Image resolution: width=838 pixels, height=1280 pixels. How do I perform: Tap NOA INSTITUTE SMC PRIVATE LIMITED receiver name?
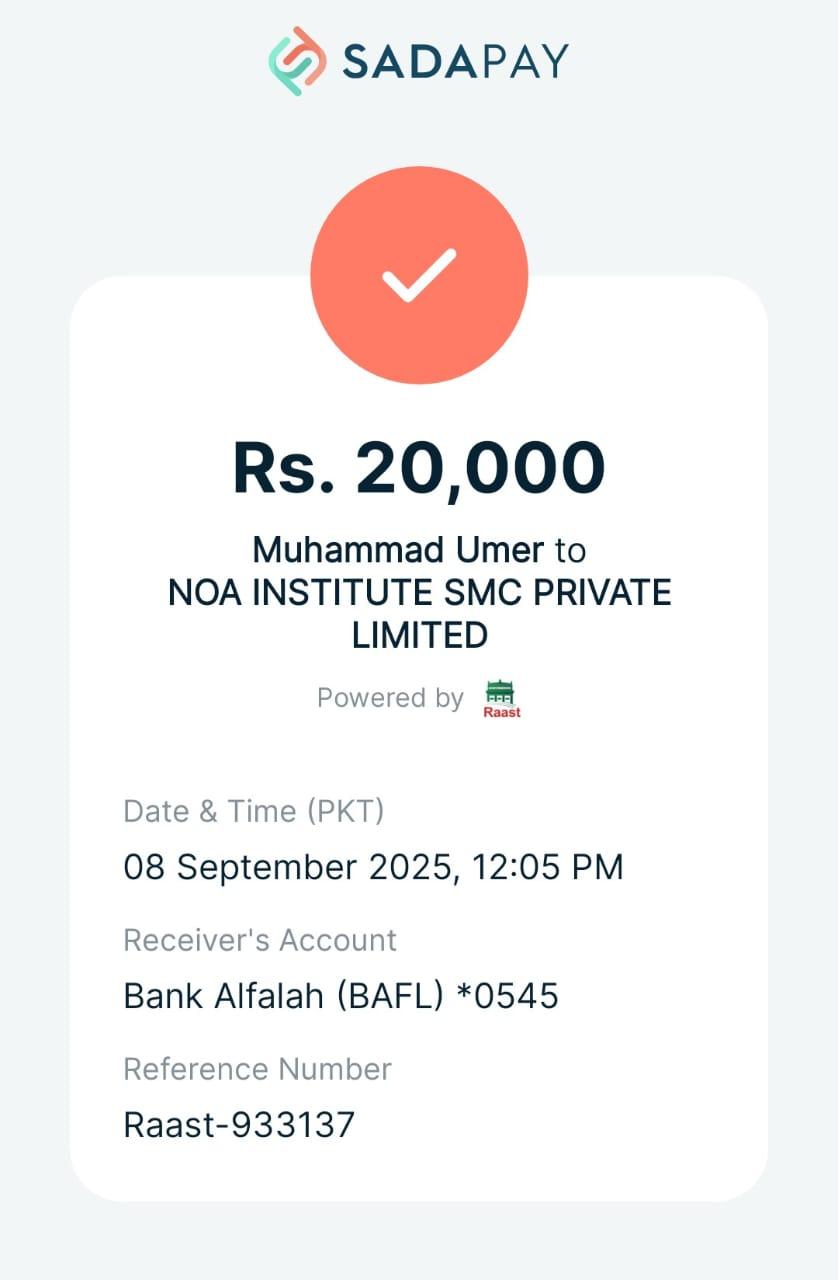419,593
